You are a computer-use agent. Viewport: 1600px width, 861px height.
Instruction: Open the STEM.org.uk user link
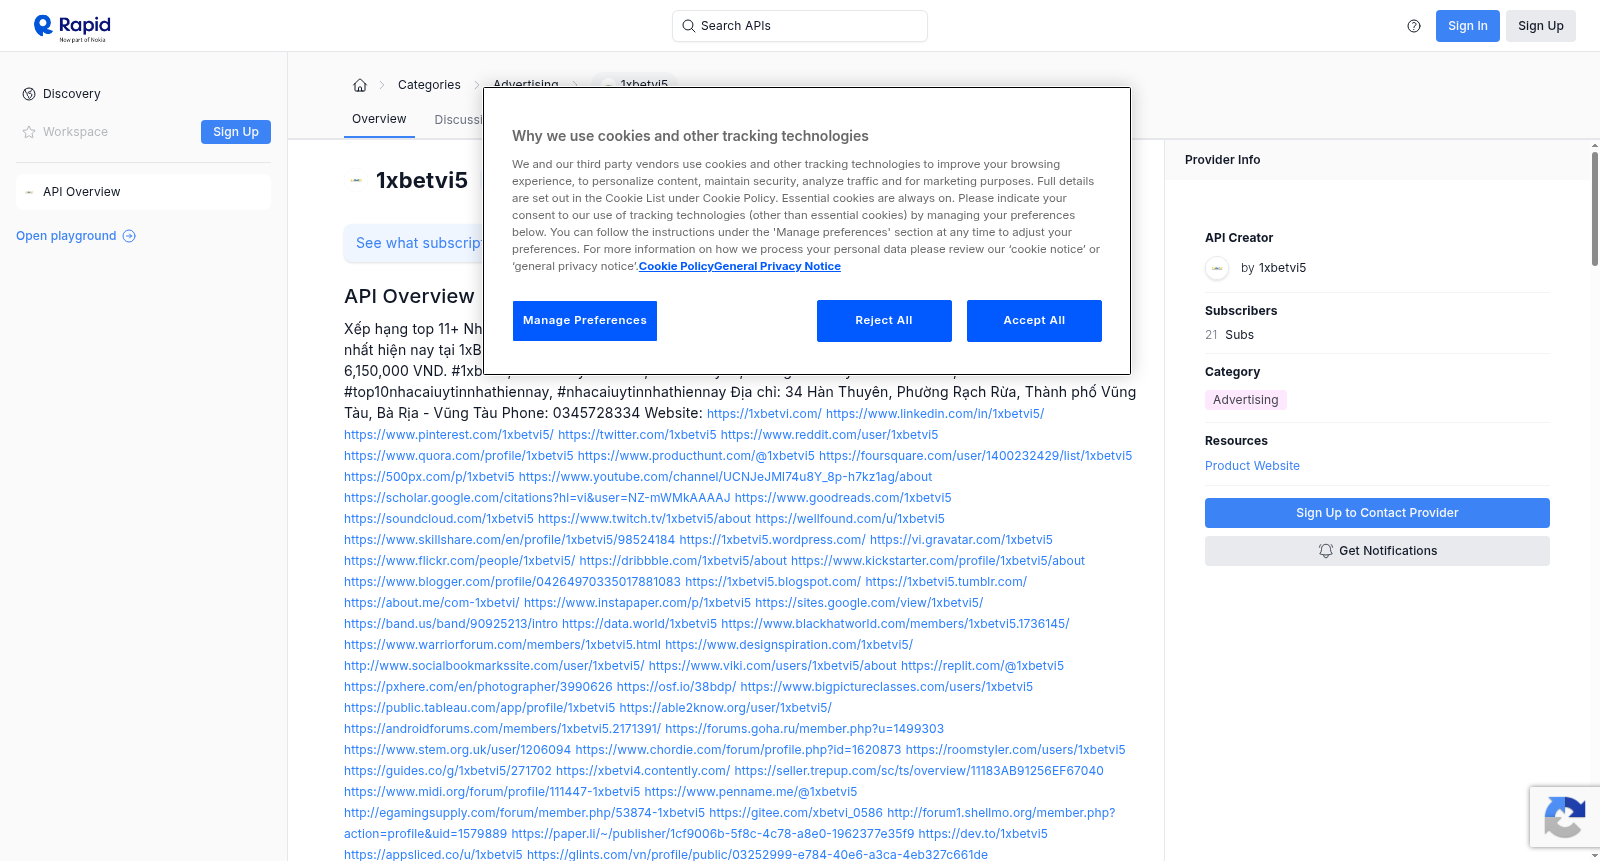click(457, 750)
